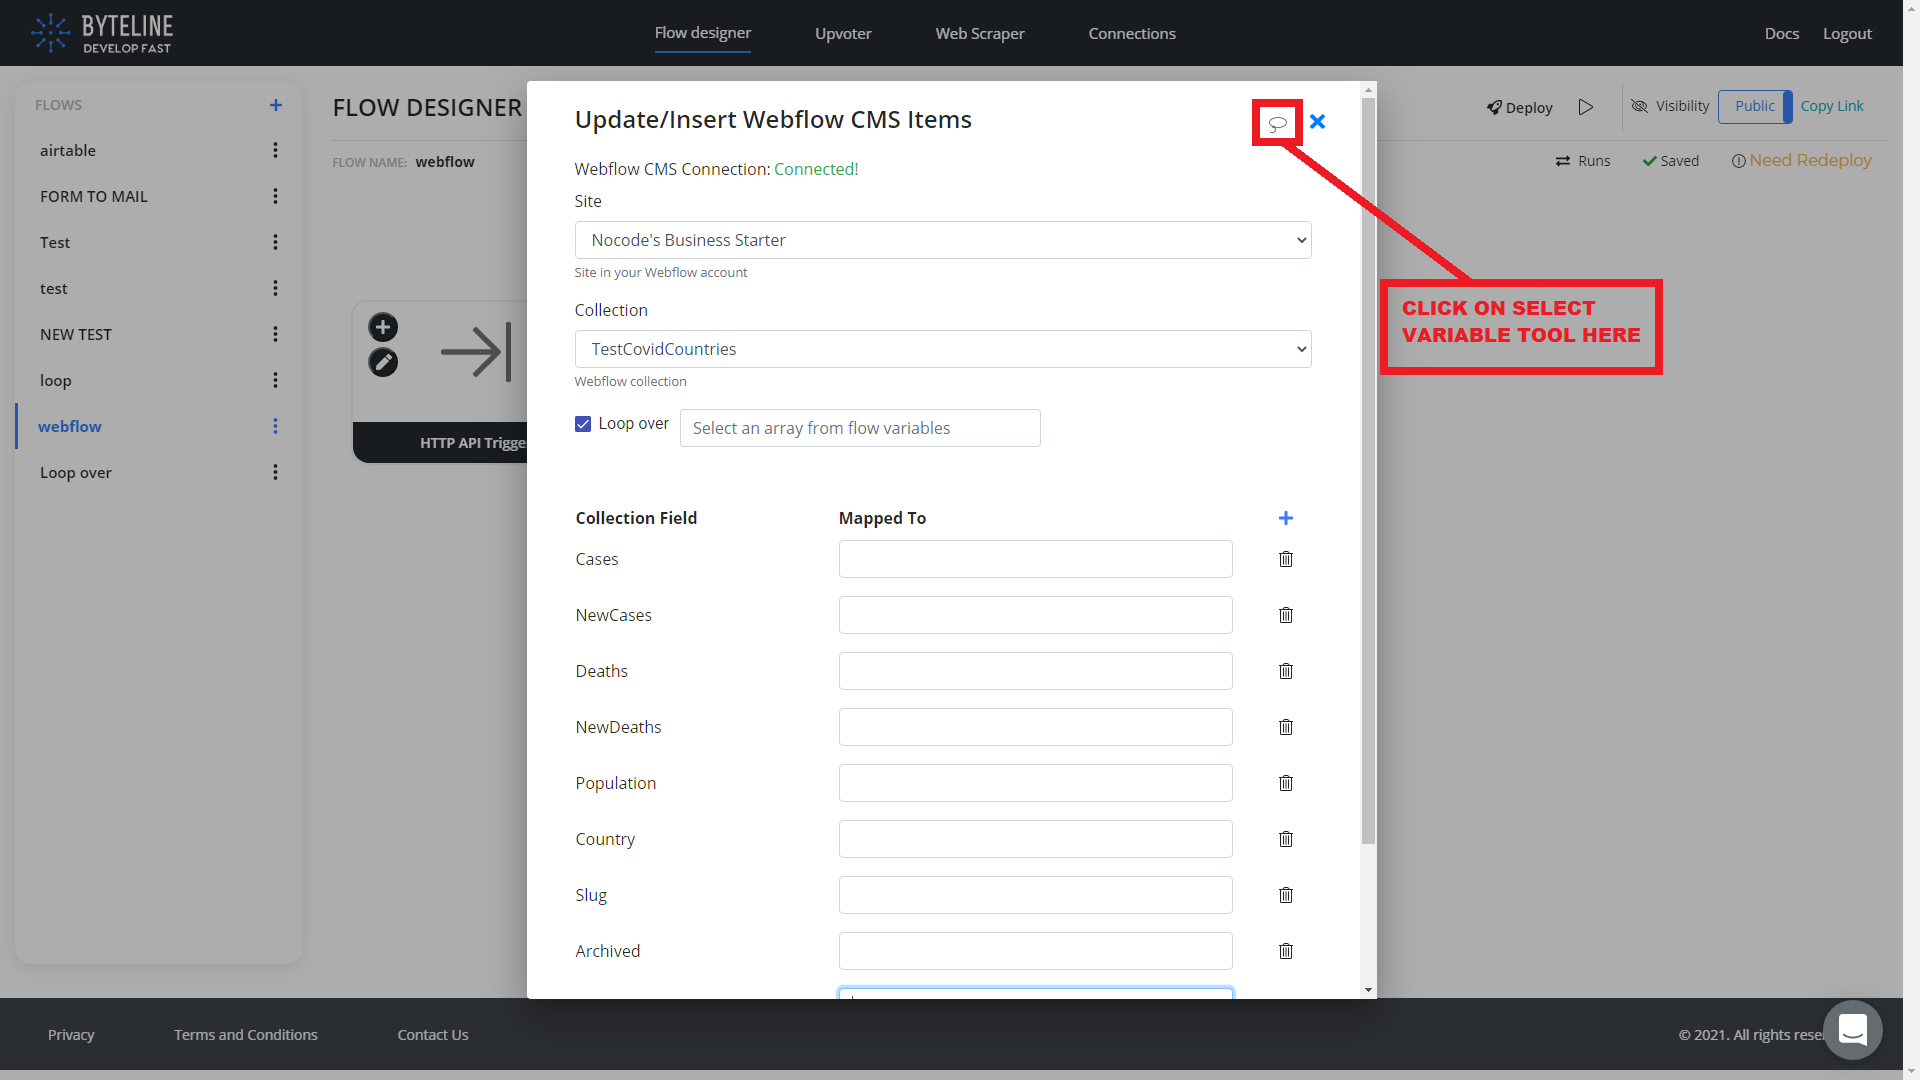The image size is (1920, 1080).
Task: Open Terms and Conditions
Action: (x=246, y=1034)
